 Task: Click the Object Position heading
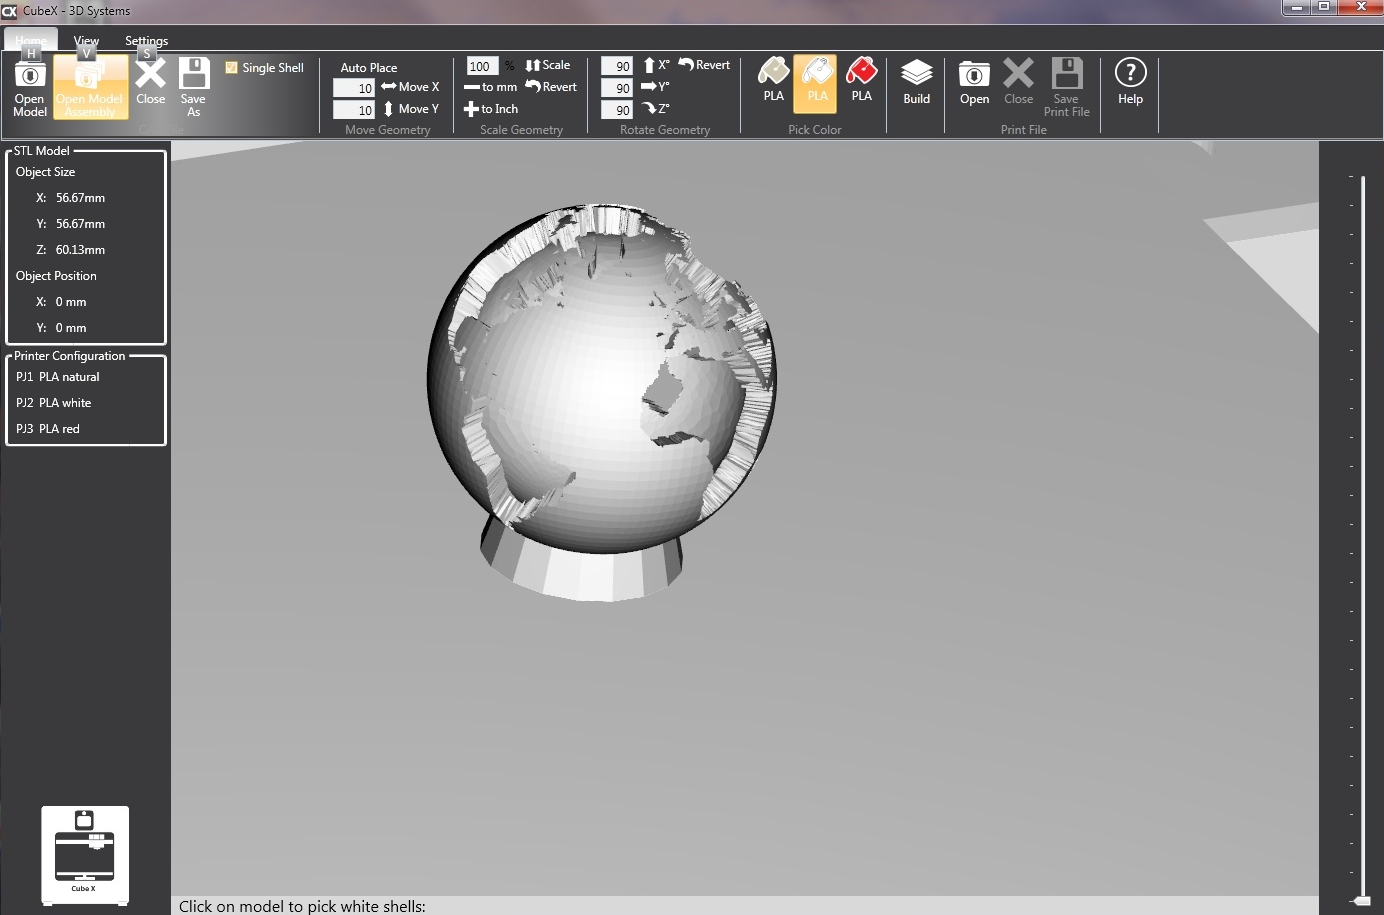(x=56, y=276)
